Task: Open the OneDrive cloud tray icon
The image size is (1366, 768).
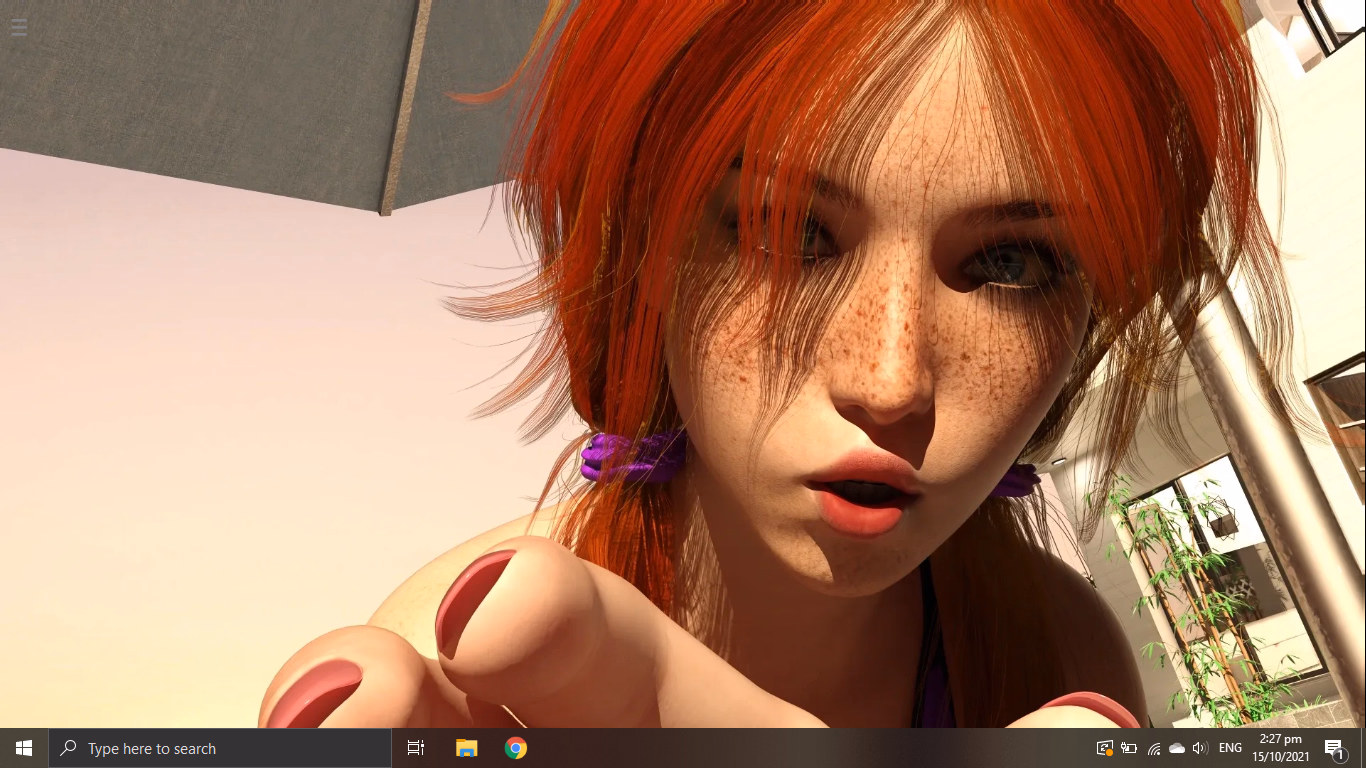Action: [1177, 748]
